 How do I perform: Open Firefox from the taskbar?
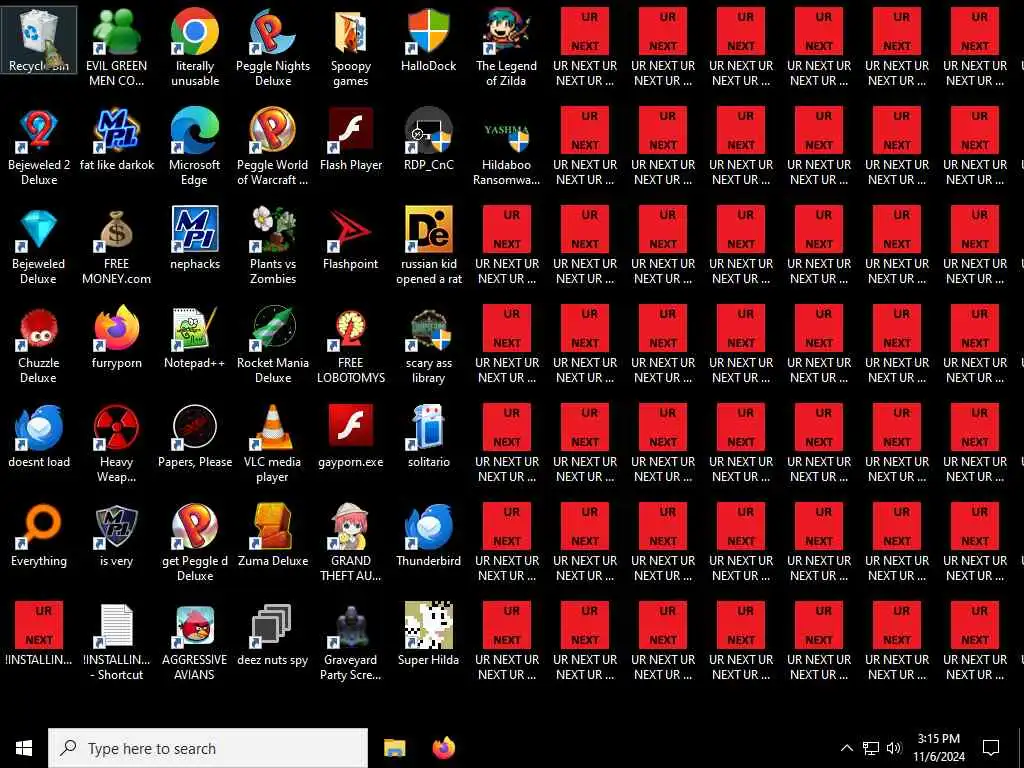pyautogui.click(x=444, y=748)
